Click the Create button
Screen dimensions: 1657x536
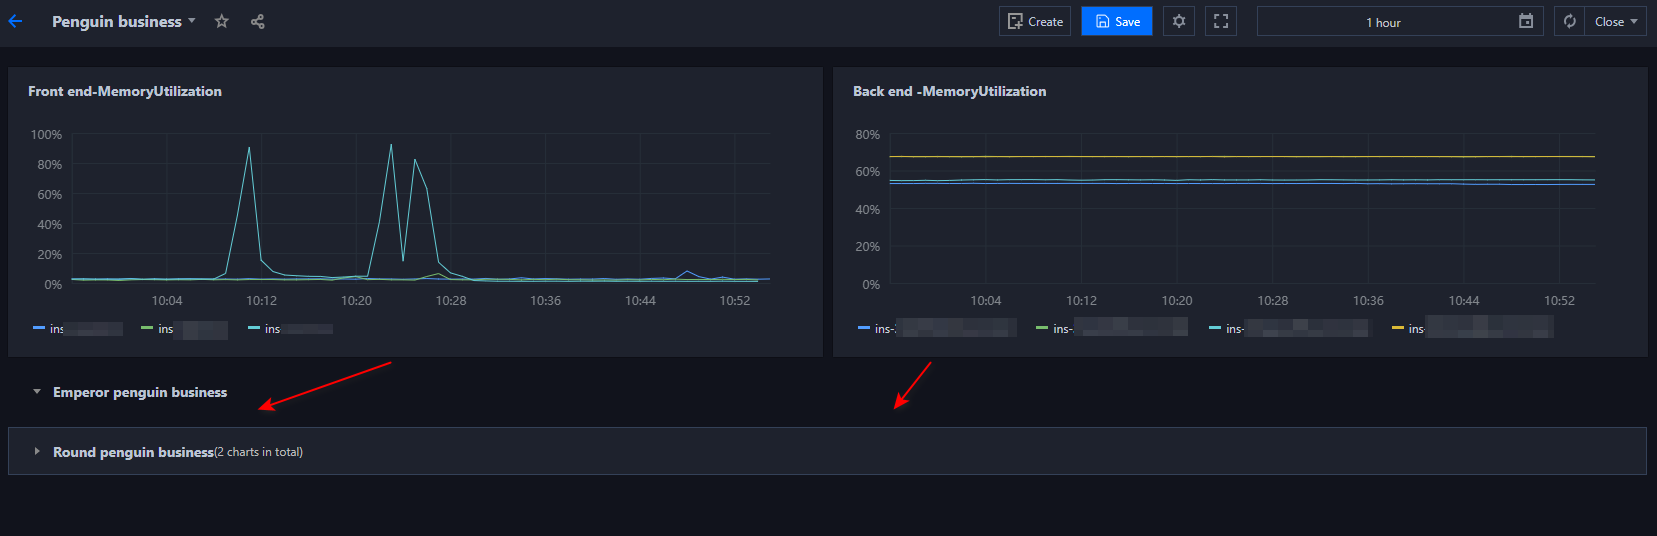[x=1035, y=21]
